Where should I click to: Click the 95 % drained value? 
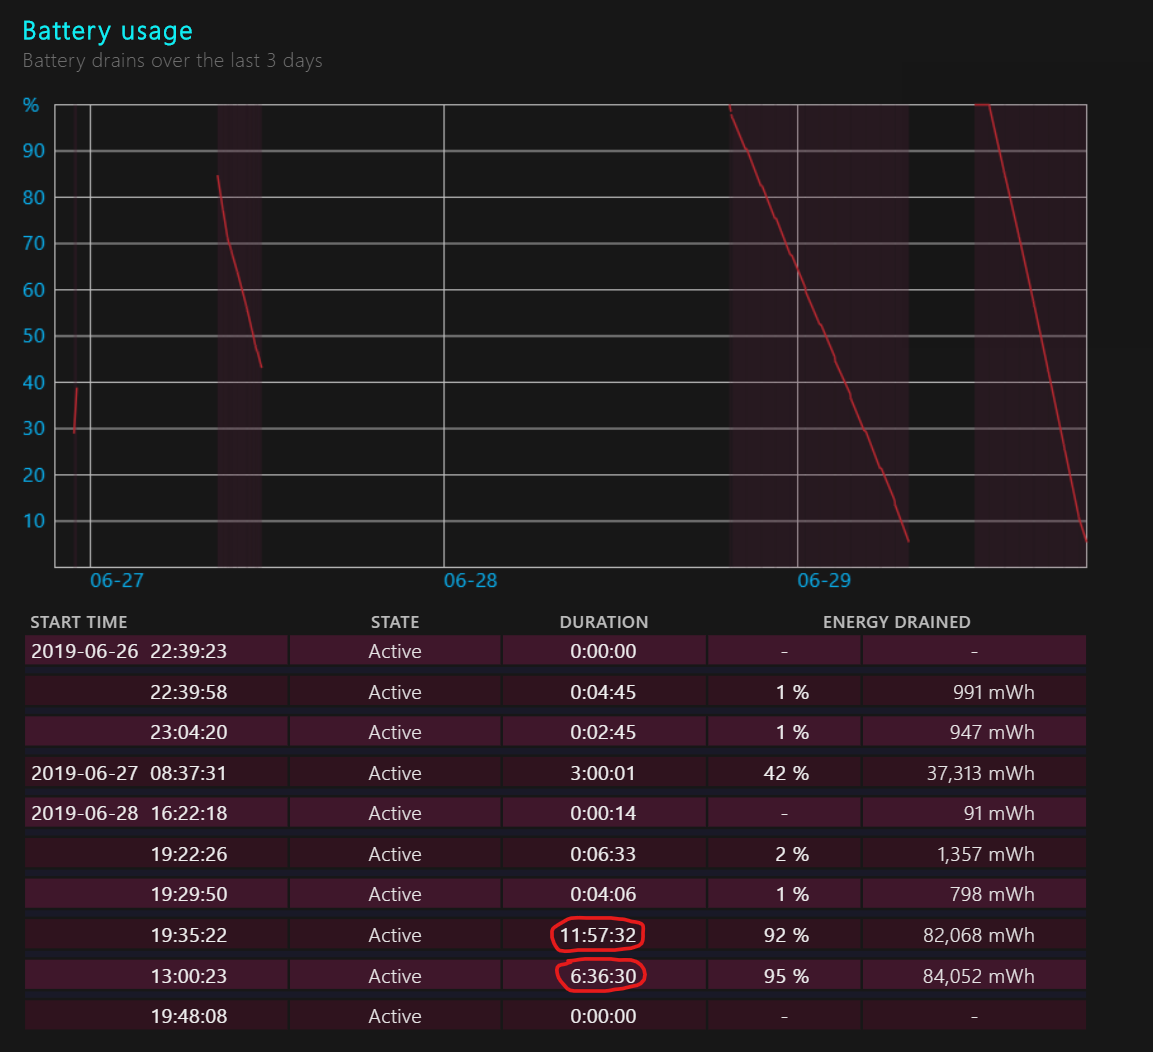(786, 976)
